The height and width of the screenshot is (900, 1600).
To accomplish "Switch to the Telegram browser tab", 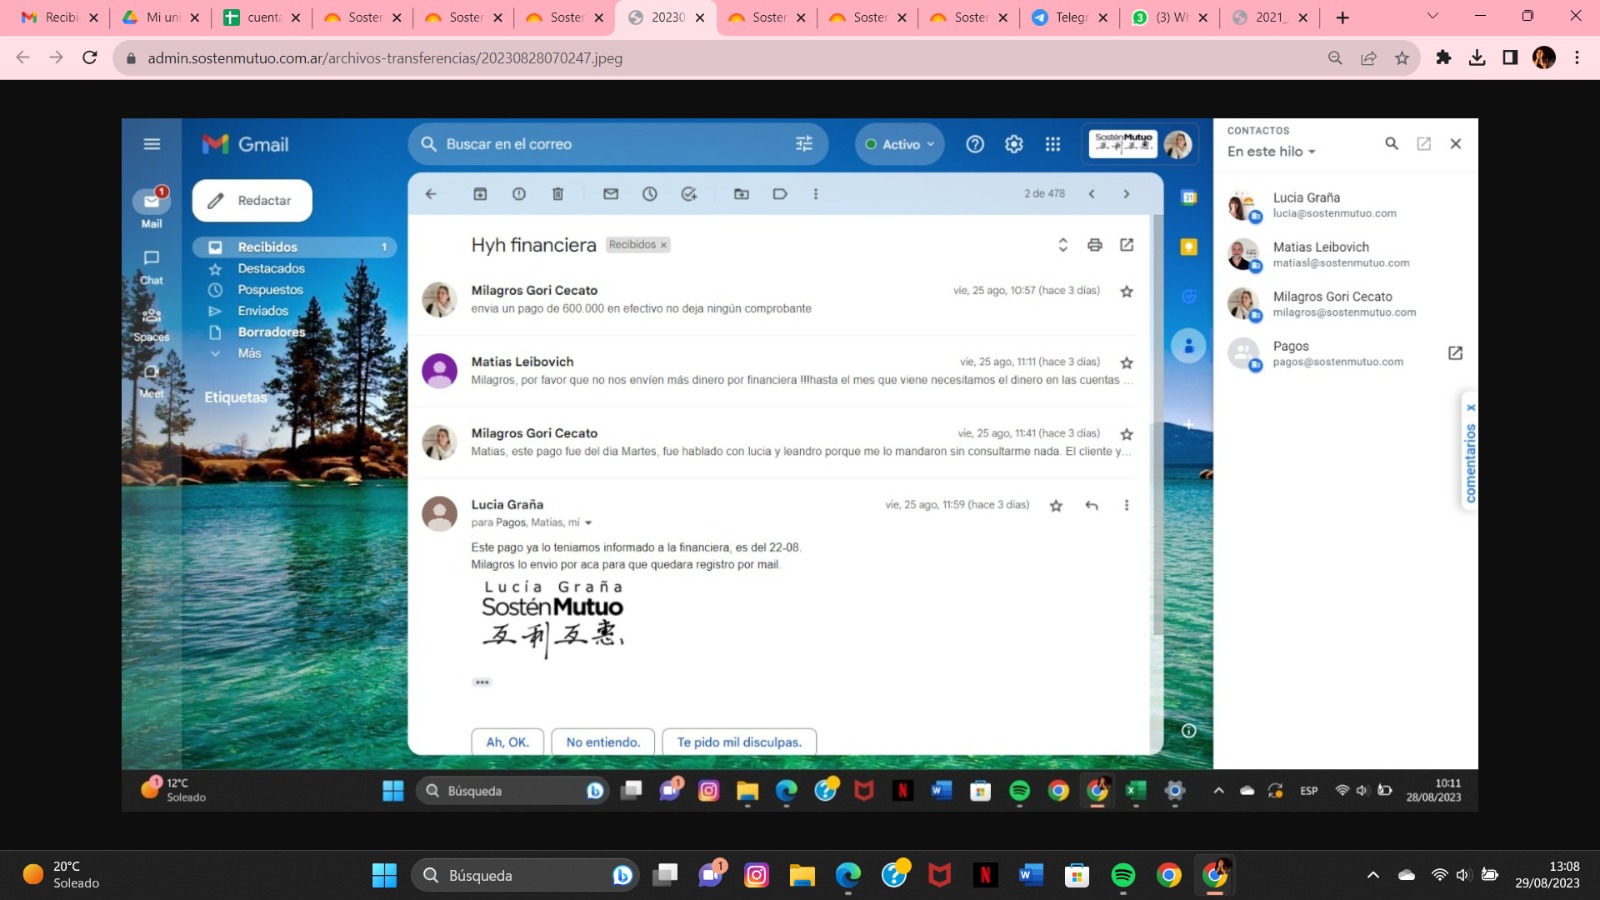I will [1069, 17].
